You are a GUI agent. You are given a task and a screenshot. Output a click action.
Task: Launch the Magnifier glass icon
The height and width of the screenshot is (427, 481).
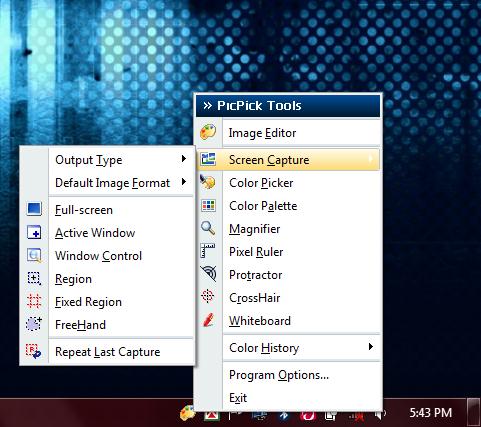pos(208,228)
